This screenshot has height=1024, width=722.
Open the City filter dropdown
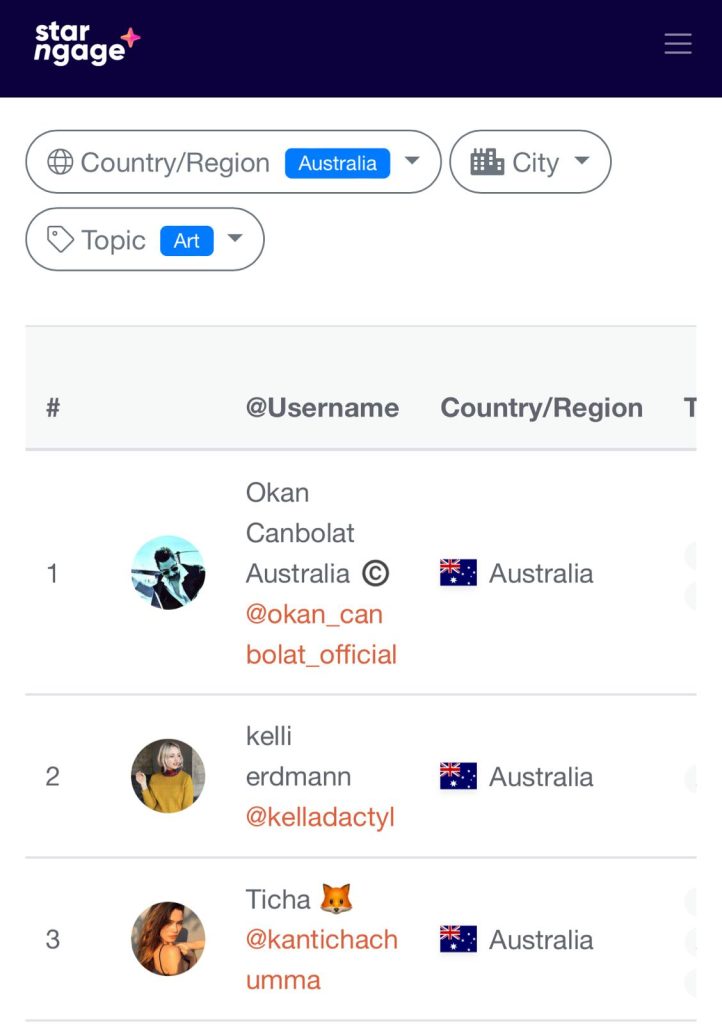581,161
